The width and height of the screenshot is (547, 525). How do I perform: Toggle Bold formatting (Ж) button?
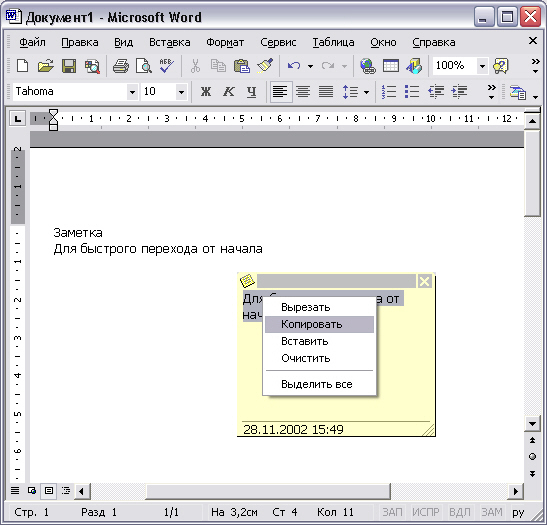tap(206, 92)
